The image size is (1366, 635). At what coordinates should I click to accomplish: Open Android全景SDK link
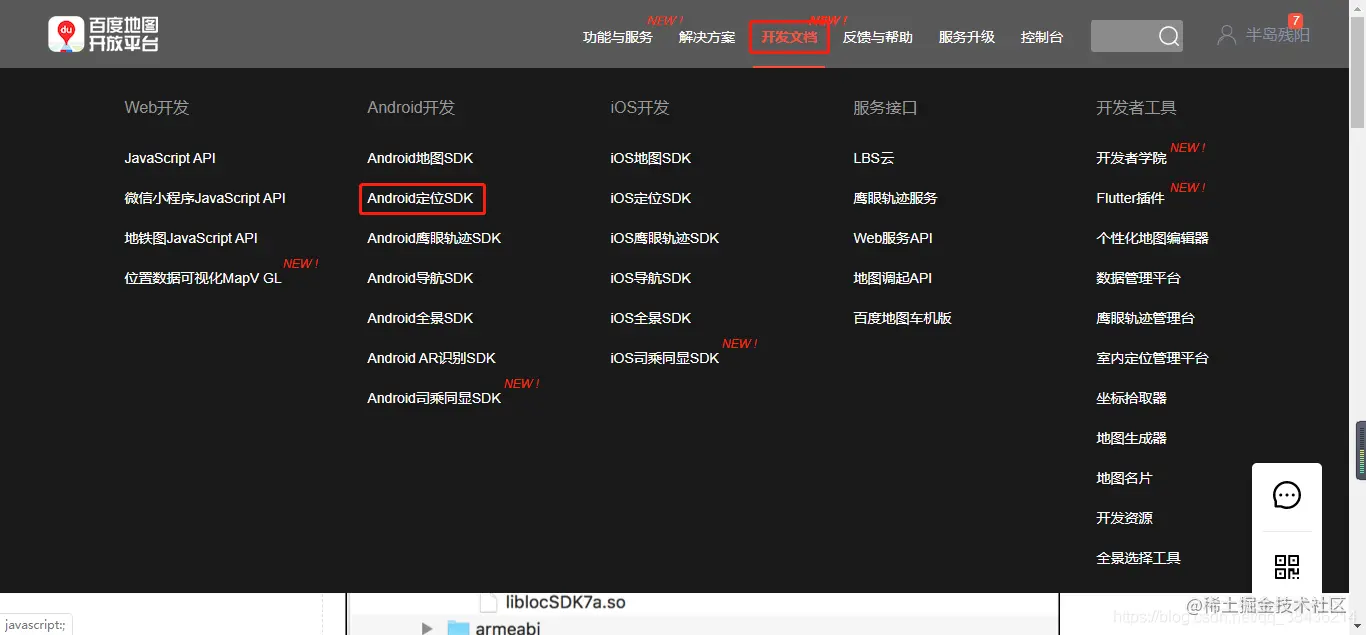420,318
